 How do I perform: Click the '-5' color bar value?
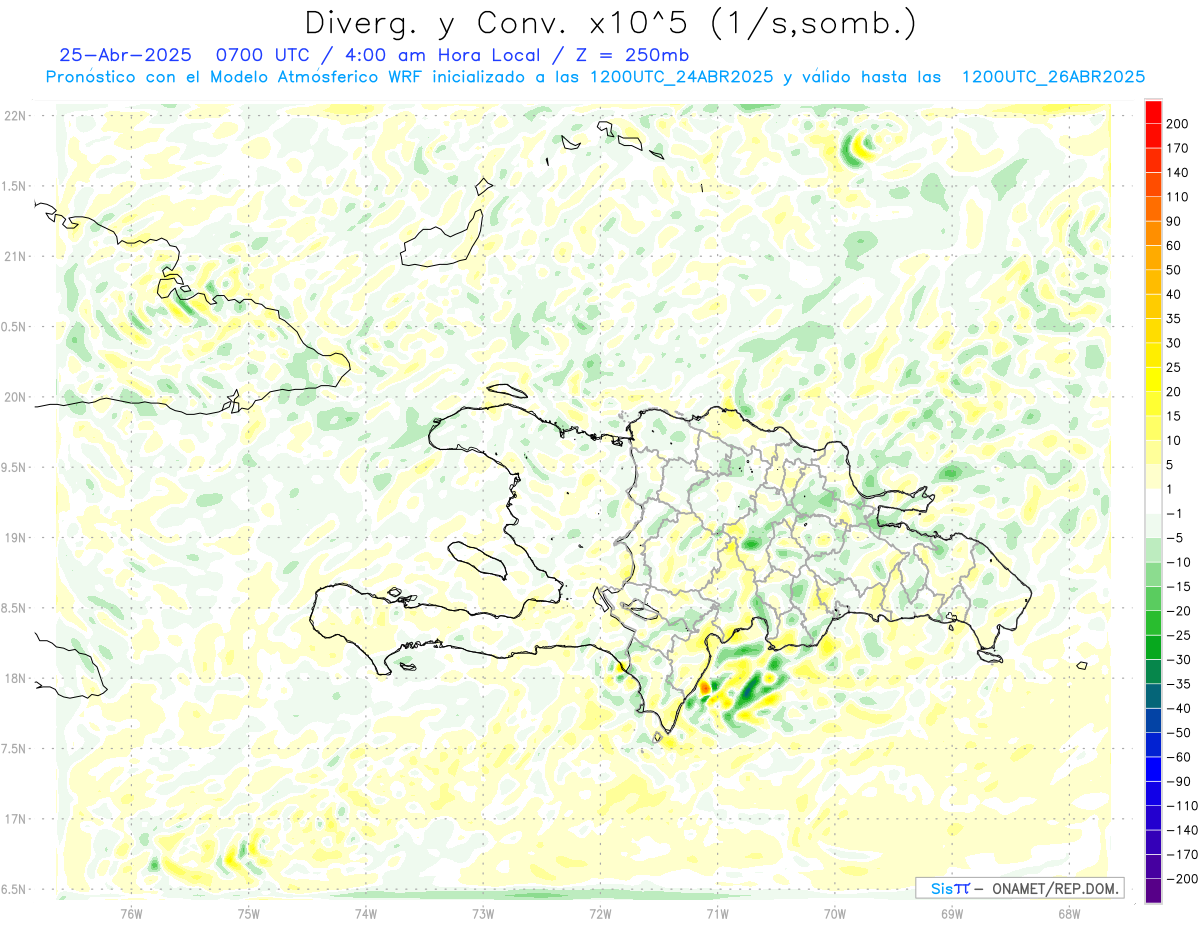point(1176,538)
